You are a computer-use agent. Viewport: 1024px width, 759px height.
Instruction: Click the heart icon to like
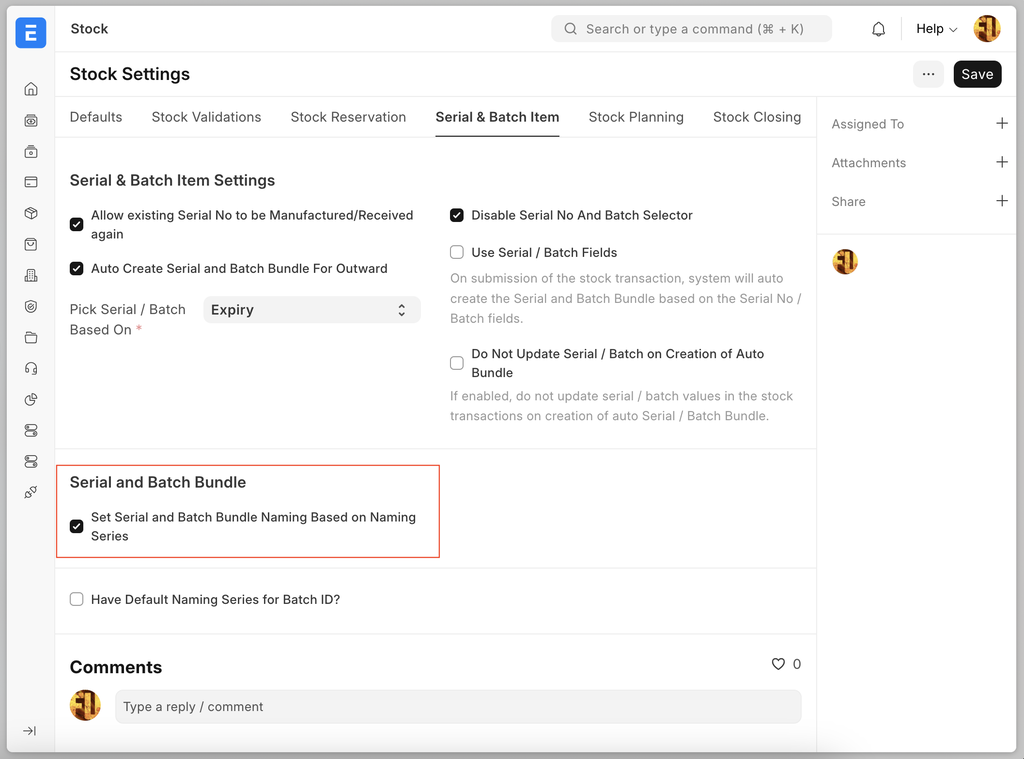click(778, 664)
